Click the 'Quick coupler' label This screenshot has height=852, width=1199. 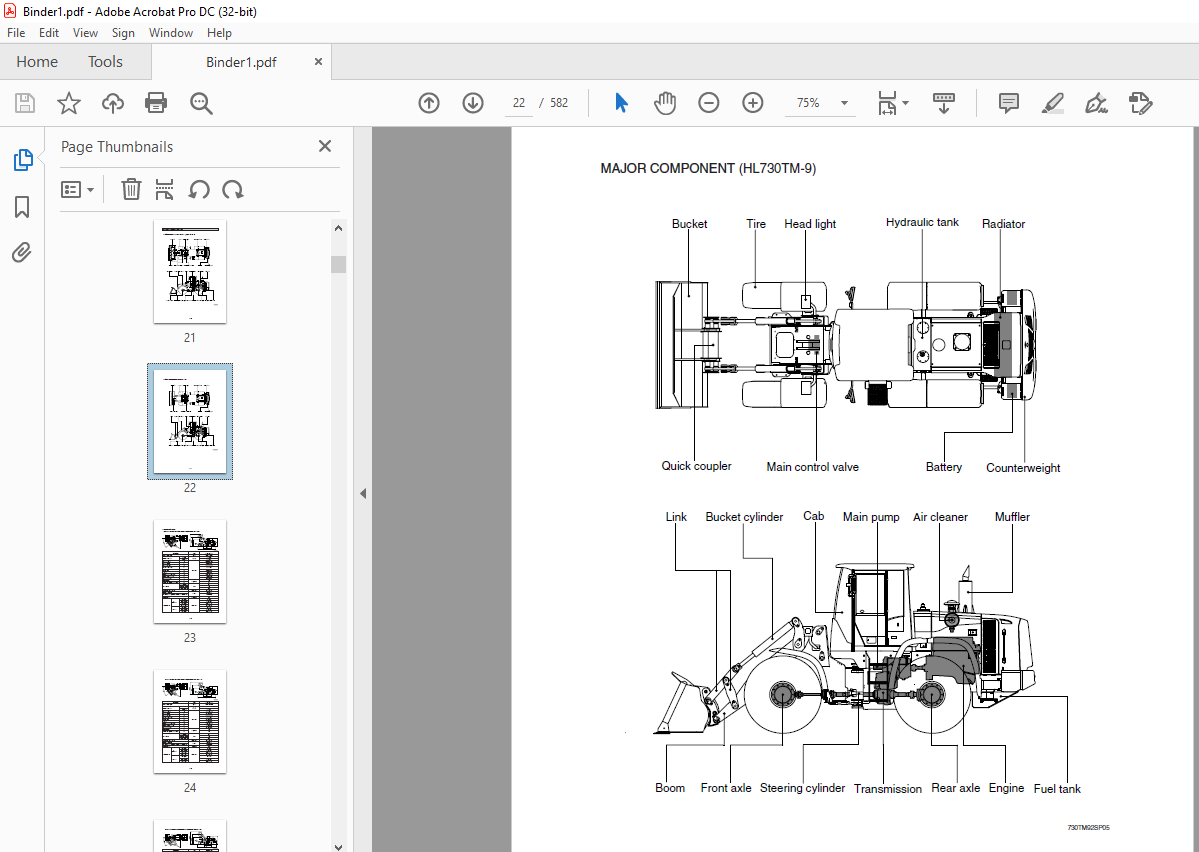click(x=696, y=466)
